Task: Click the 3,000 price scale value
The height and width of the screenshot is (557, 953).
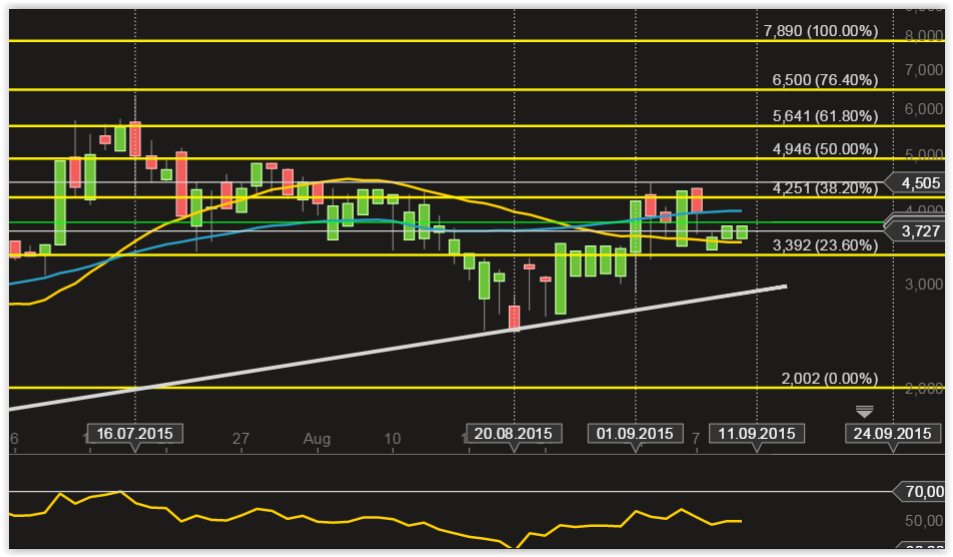Action: click(924, 285)
